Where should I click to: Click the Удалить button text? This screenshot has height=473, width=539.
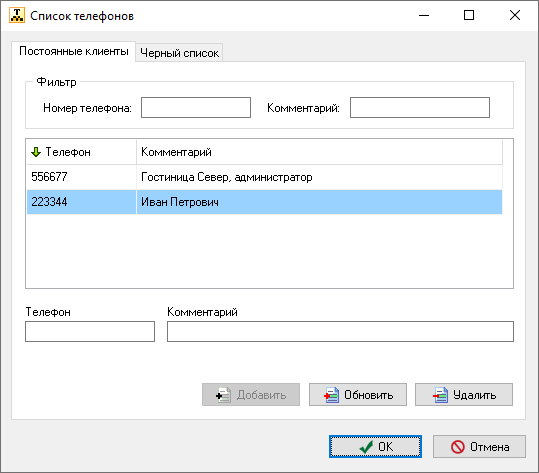tap(474, 395)
